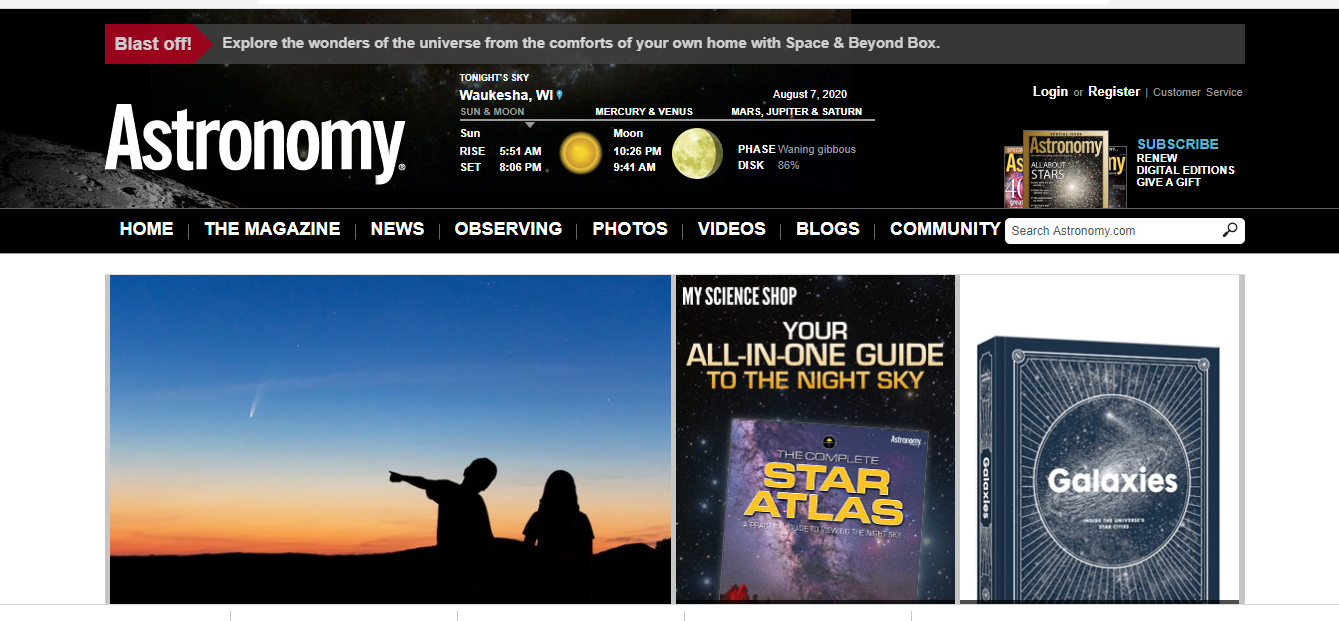
Task: Open the Photos section
Action: 630,229
